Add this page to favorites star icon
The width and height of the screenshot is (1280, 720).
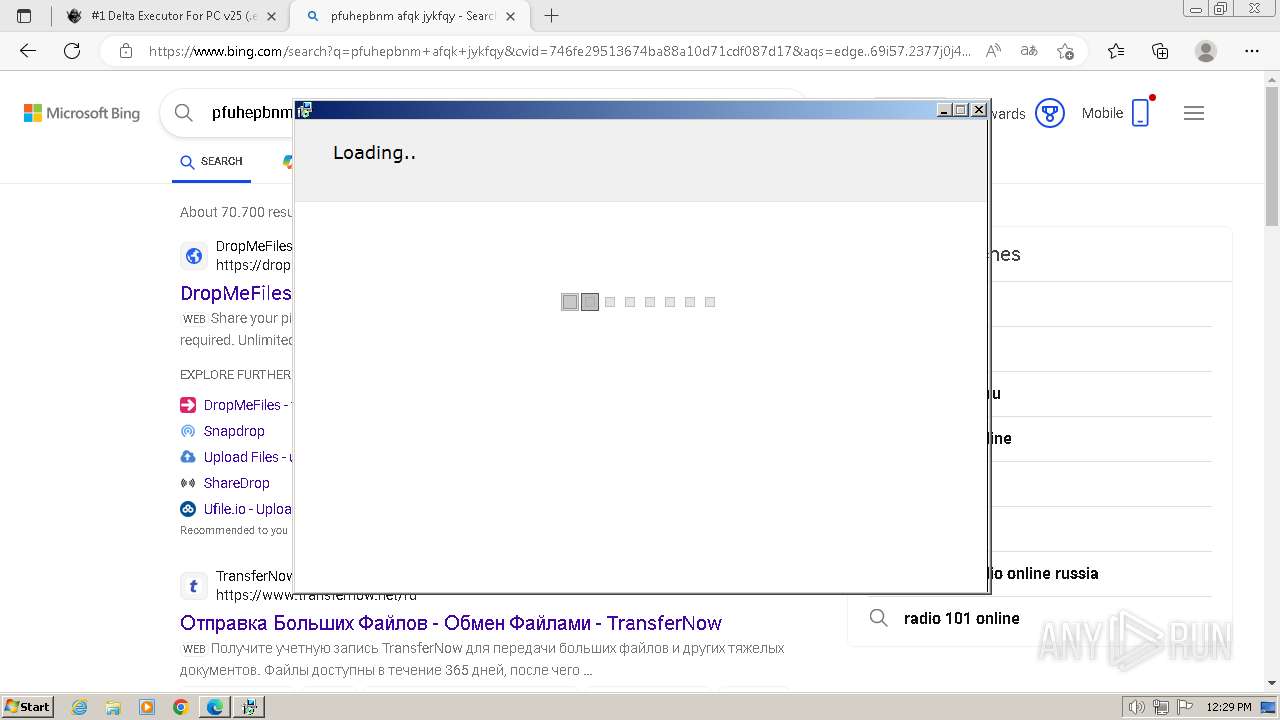tap(1065, 51)
